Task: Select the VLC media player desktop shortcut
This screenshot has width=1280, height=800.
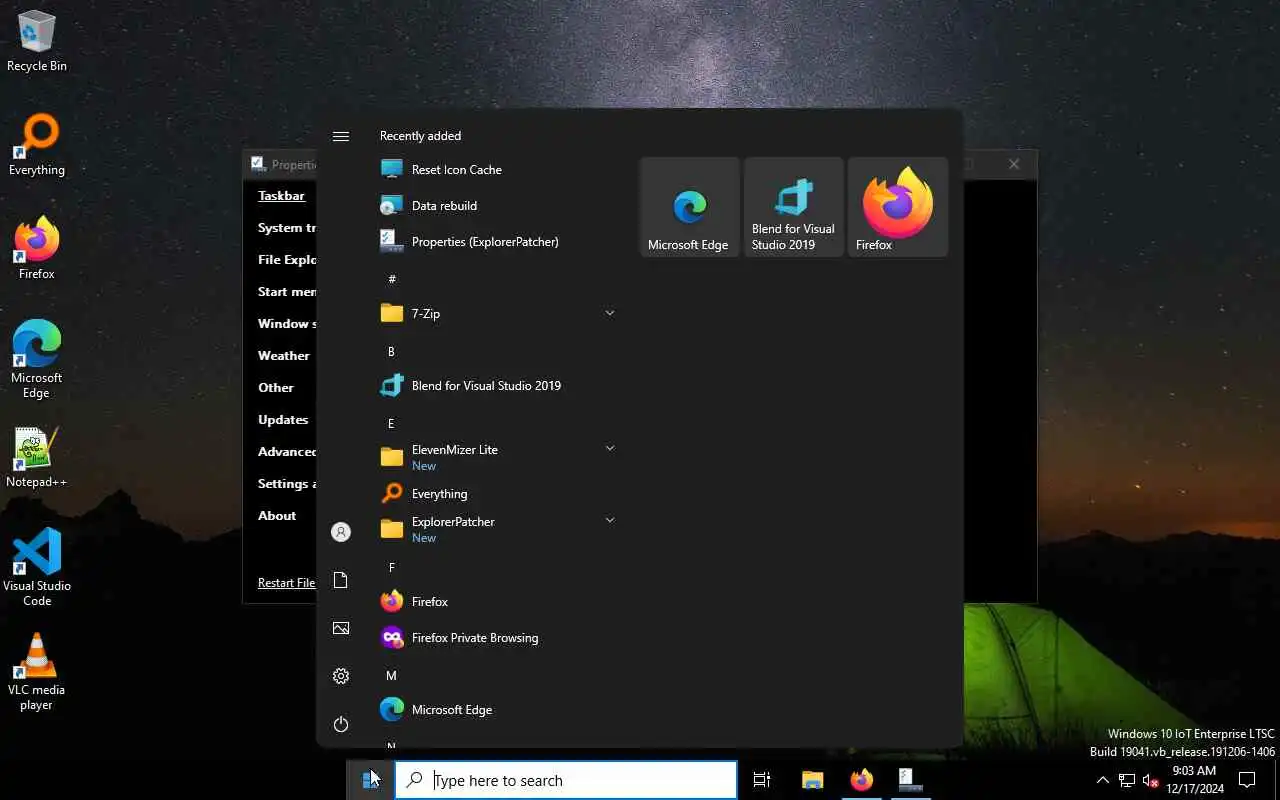Action: [x=37, y=672]
